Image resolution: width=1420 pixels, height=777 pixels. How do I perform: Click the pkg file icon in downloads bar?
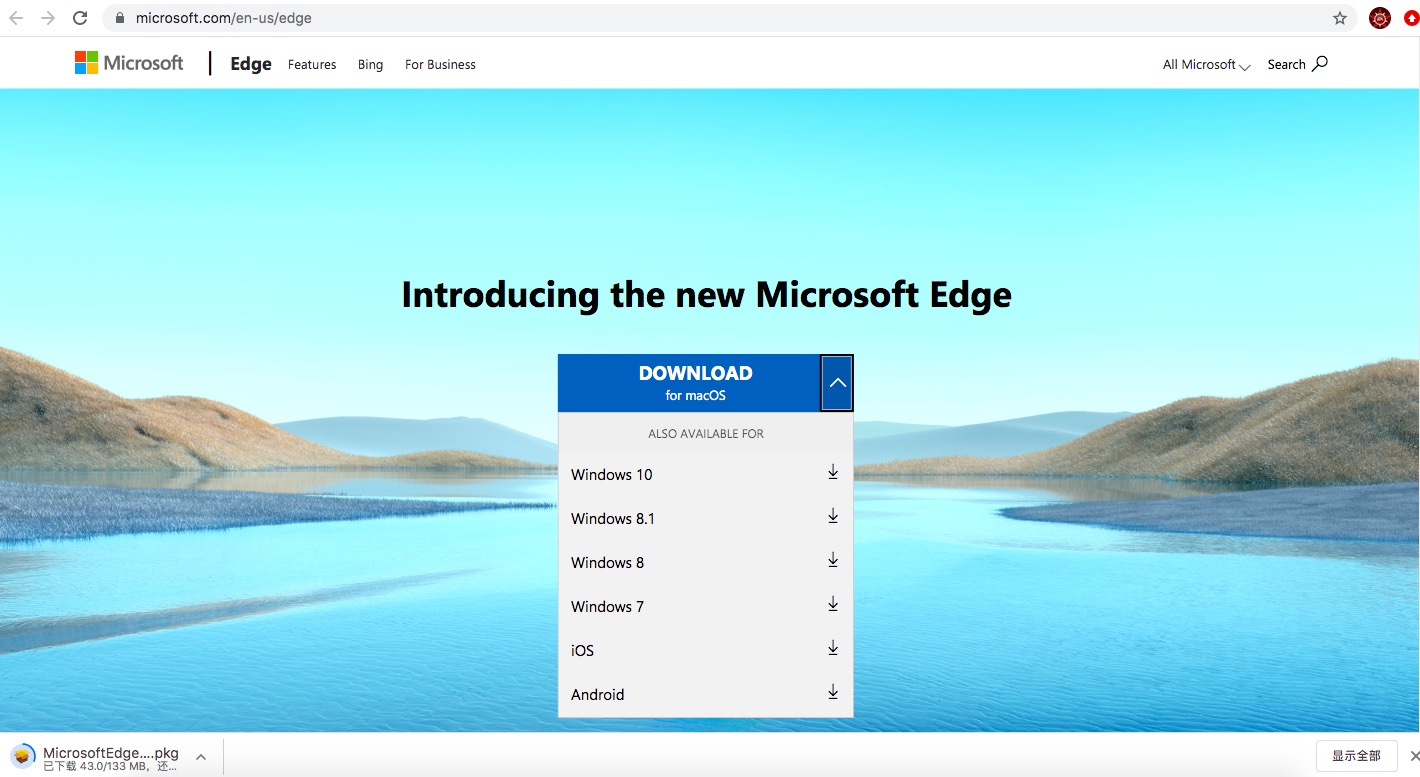point(23,757)
